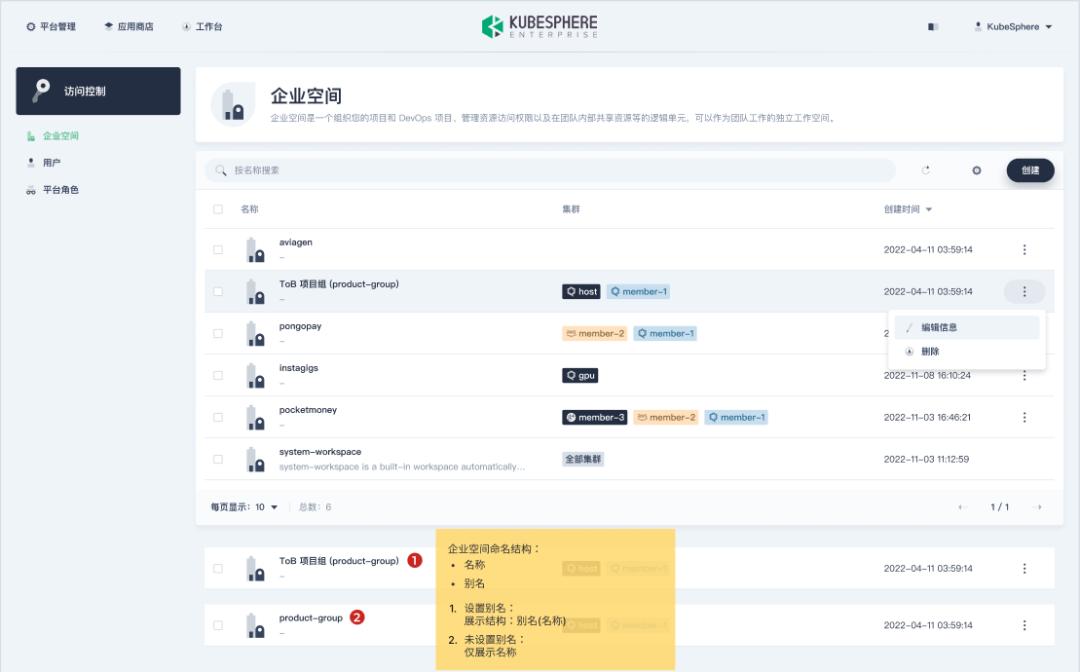Image resolution: width=1080 pixels, height=672 pixels.
Task: Open the system-workspace link
Action: pos(320,452)
